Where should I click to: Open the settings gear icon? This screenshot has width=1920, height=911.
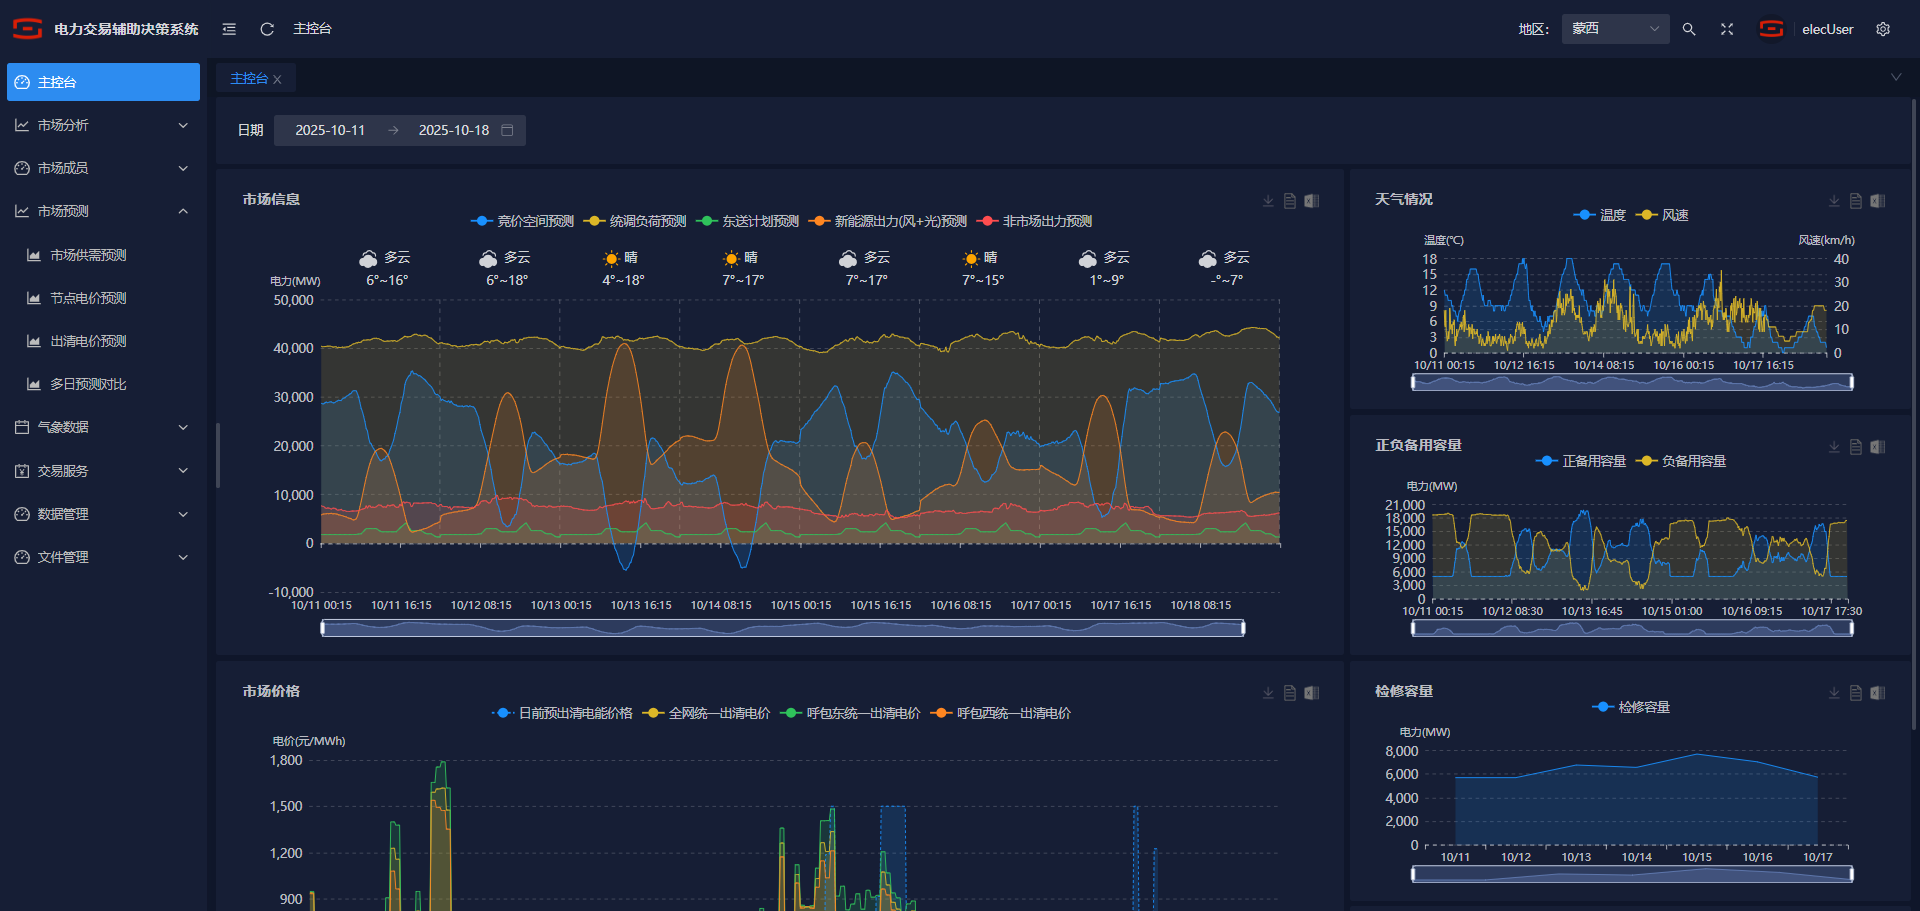[x=1883, y=29]
